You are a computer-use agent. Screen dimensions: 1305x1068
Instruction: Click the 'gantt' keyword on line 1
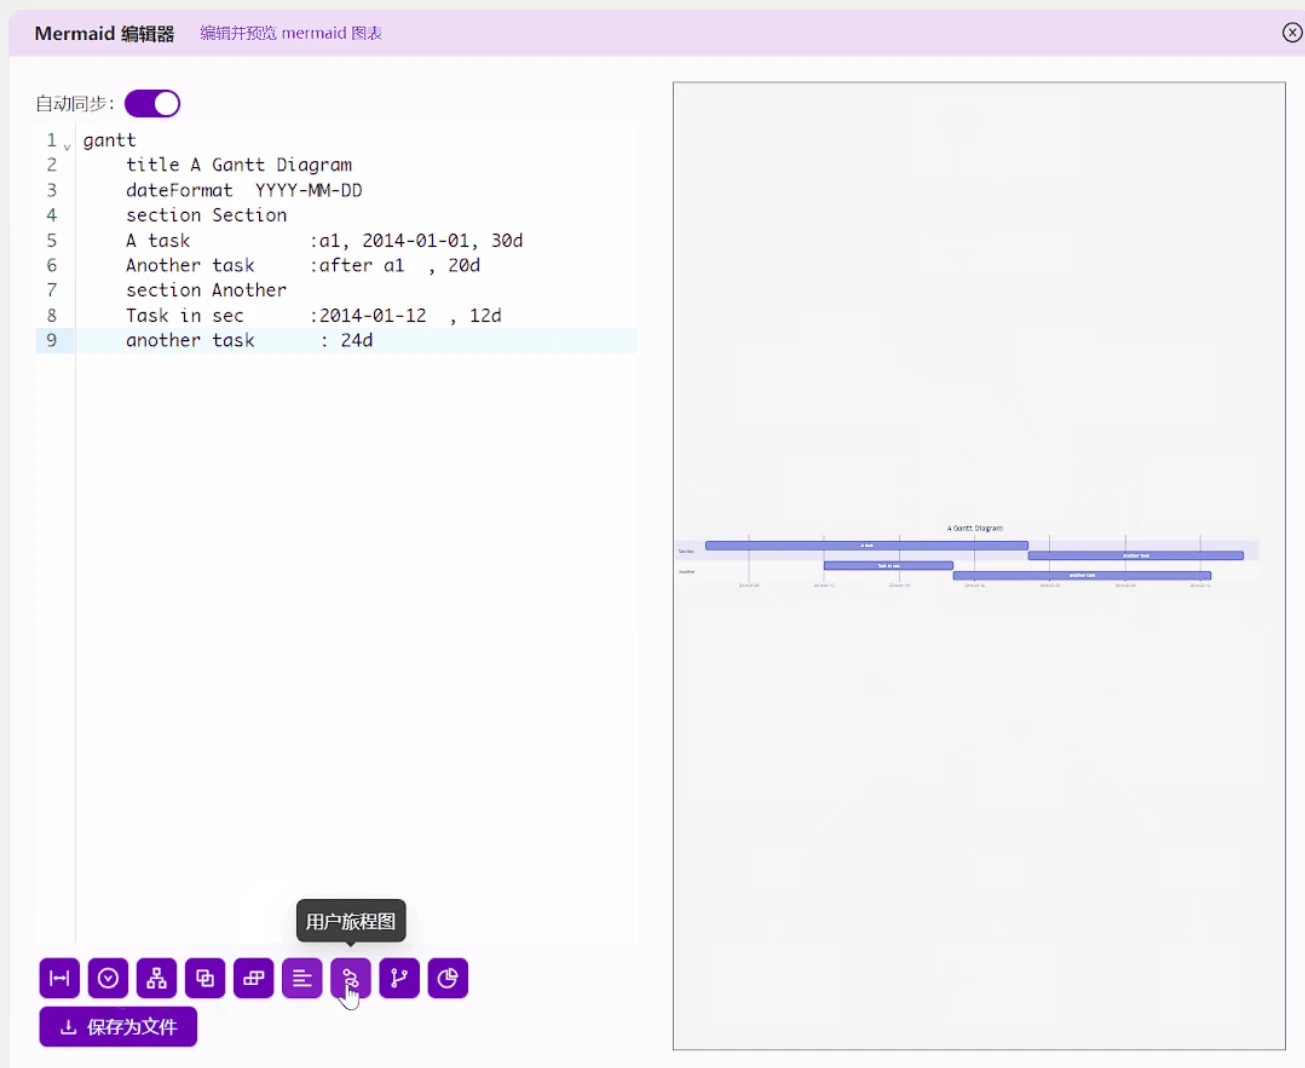[x=109, y=140]
